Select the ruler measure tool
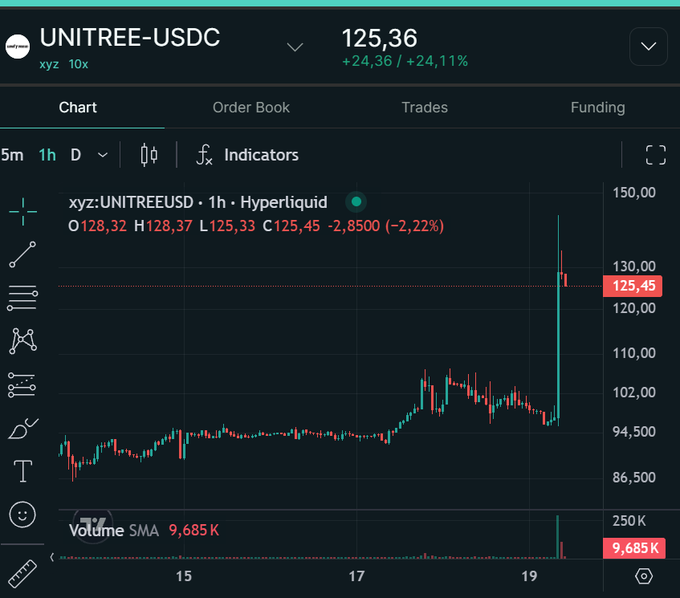680x598 pixels. point(22,573)
